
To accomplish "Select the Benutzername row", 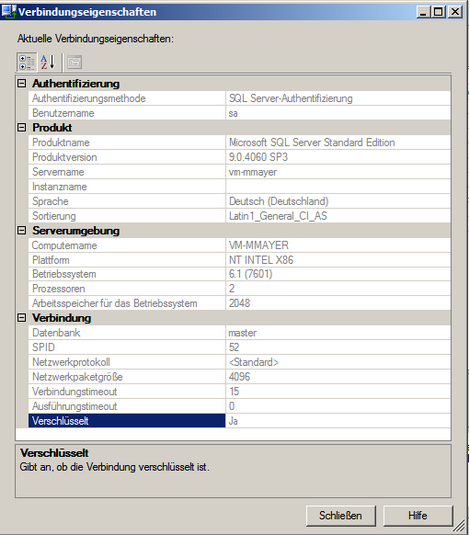I will (239, 113).
